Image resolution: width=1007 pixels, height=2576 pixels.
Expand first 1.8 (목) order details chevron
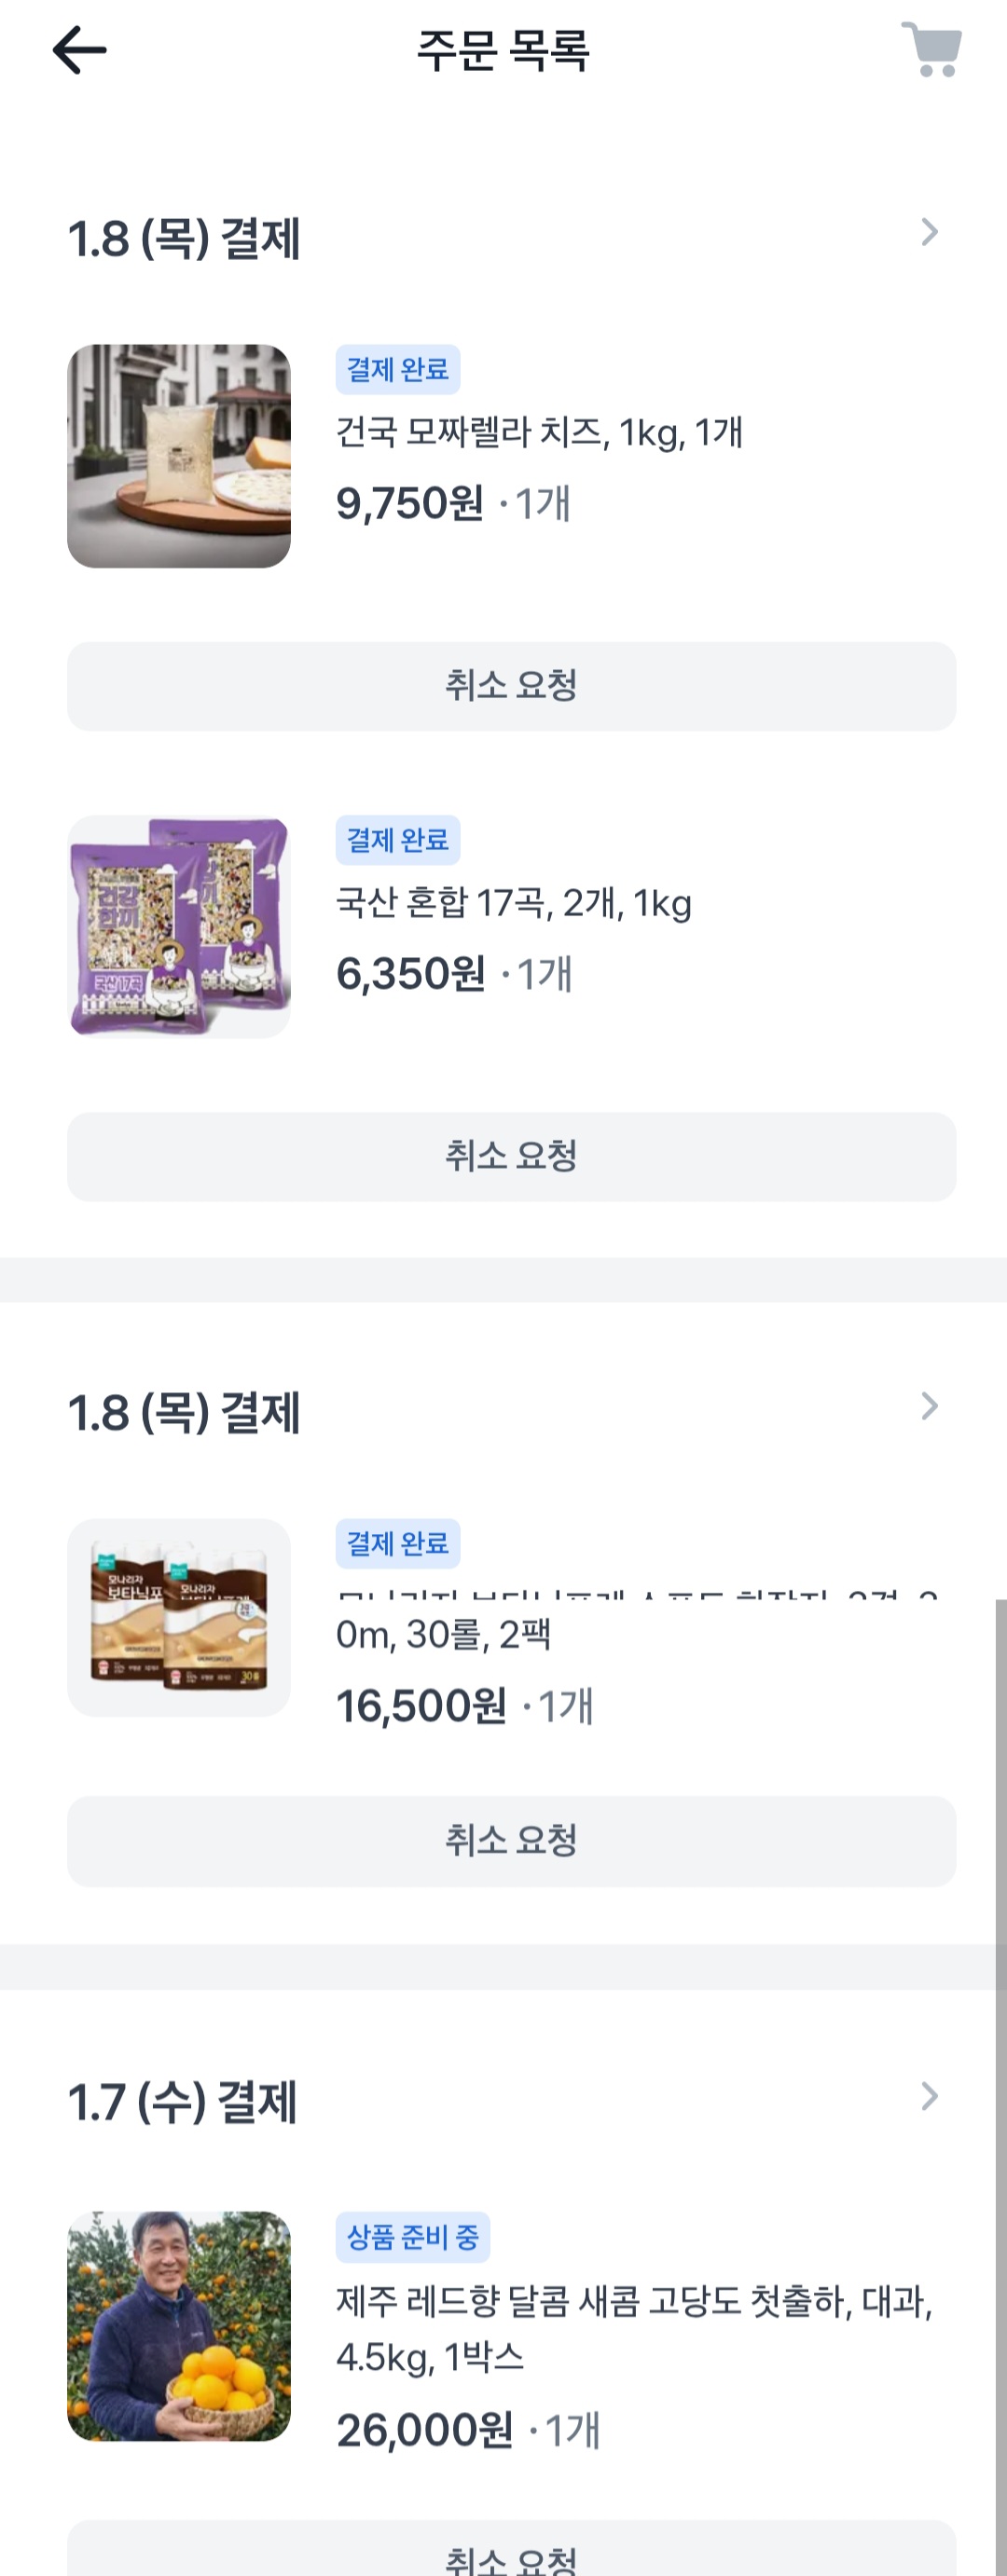929,233
